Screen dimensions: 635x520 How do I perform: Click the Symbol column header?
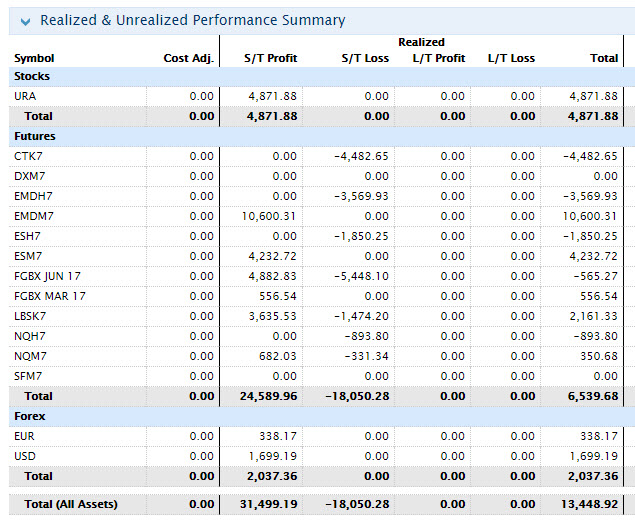point(34,58)
